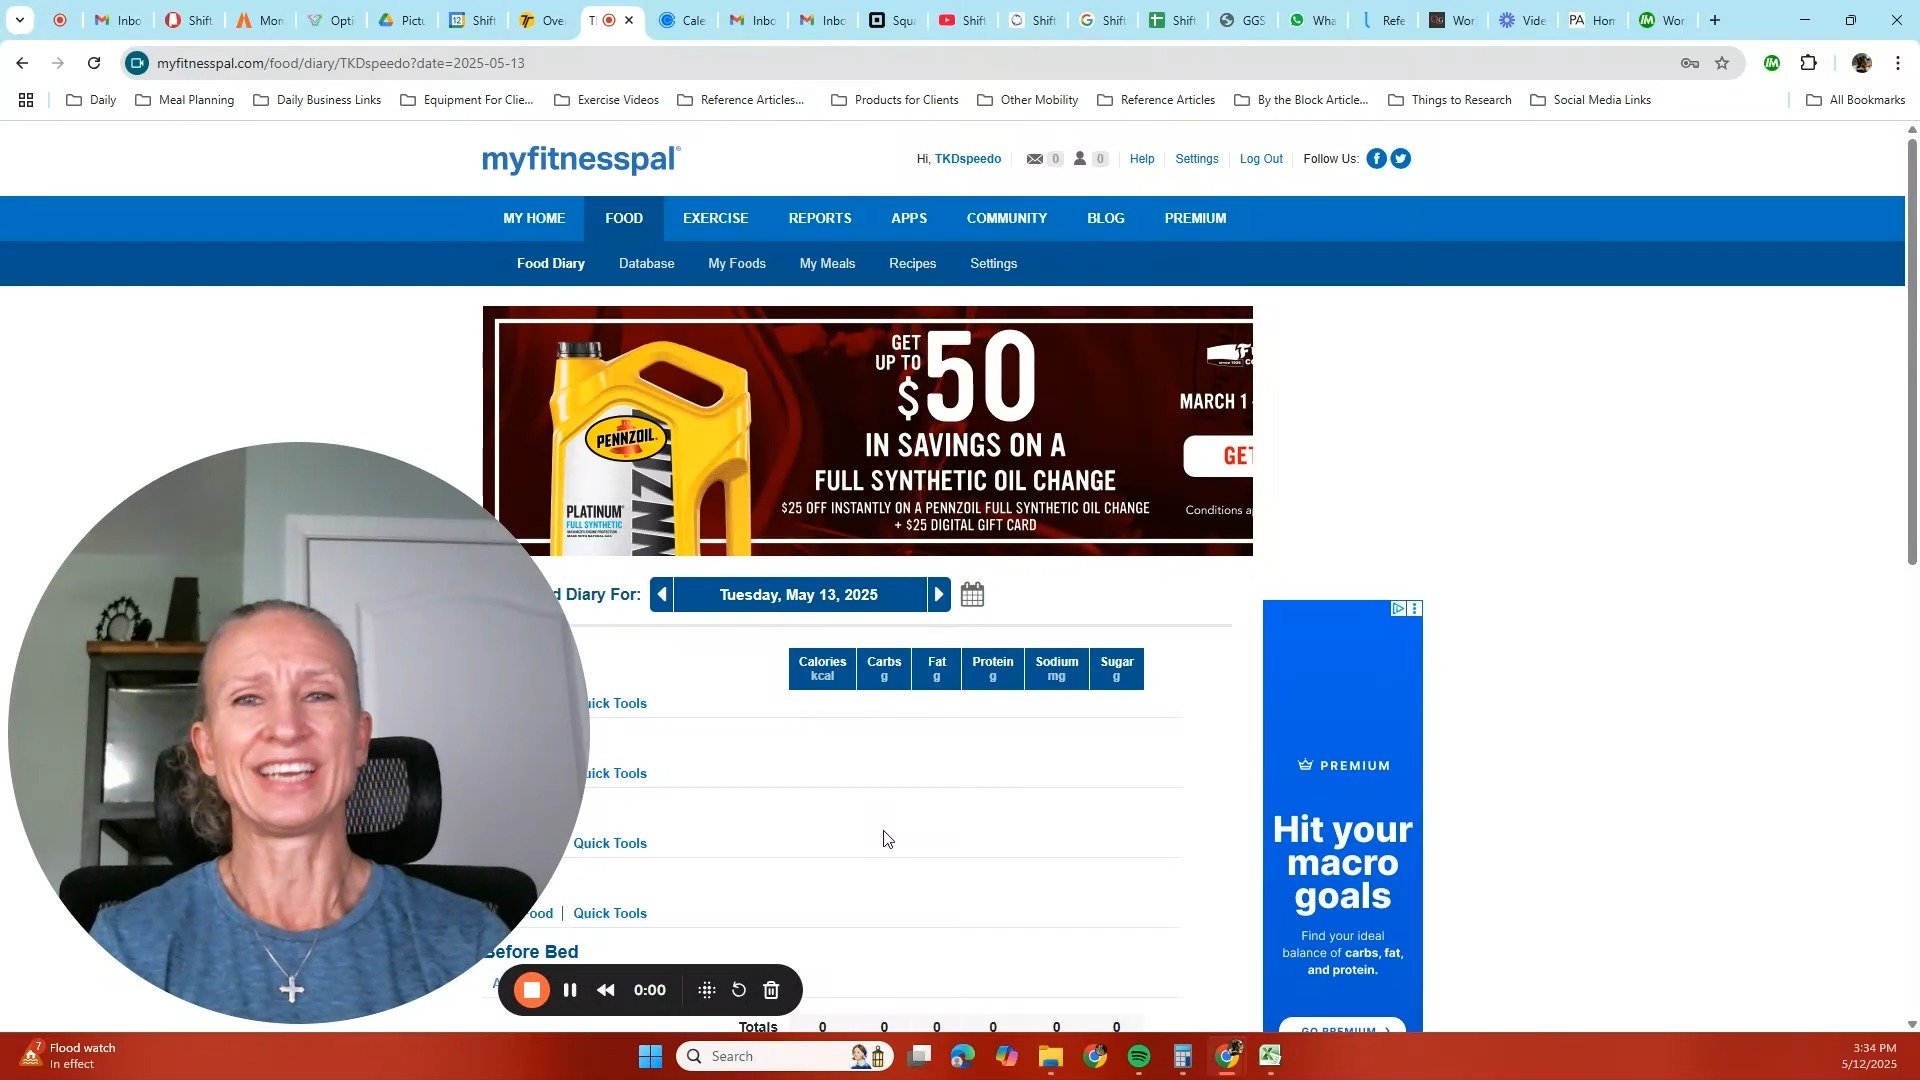
Task: Select the My Meals sub-tab
Action: (827, 264)
